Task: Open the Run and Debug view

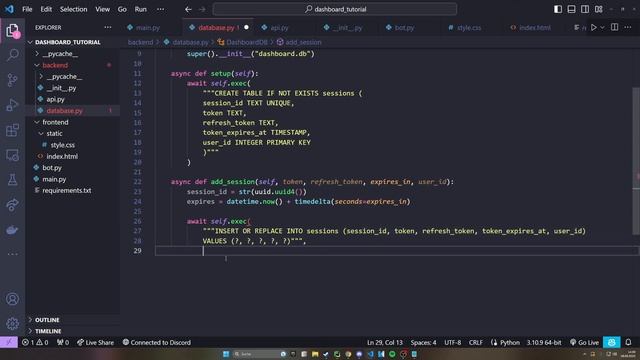Action: 12,105
